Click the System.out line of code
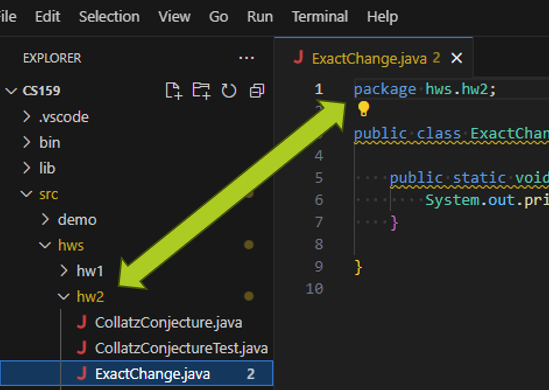The height and width of the screenshot is (390, 549). (x=487, y=200)
